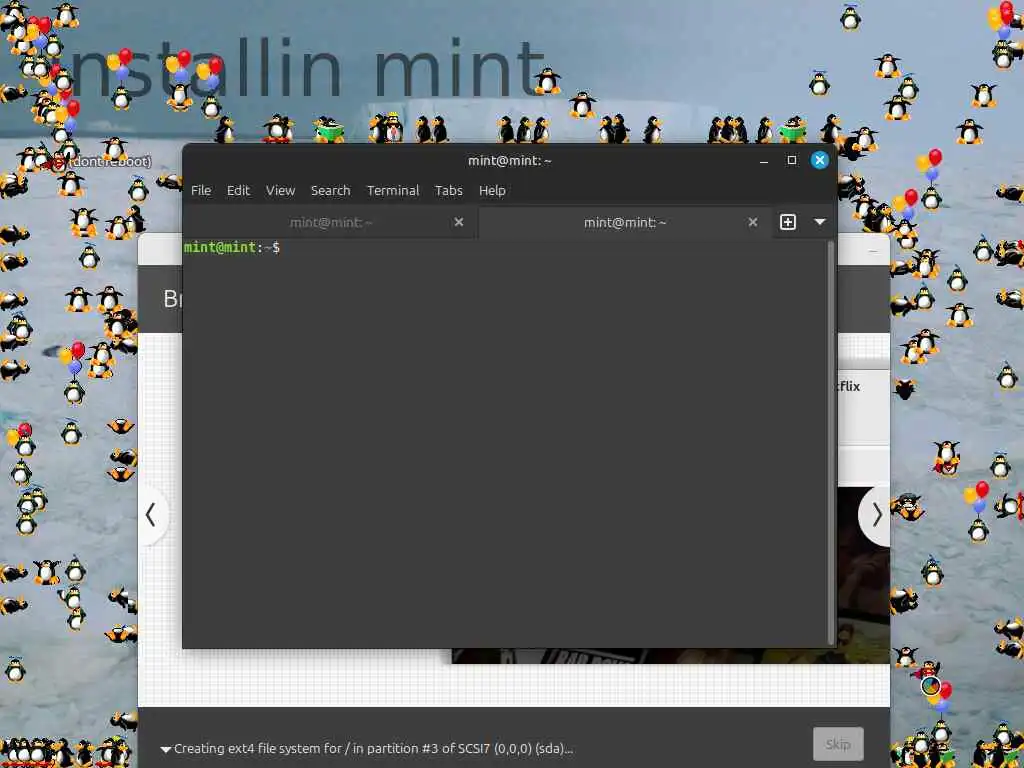Image resolution: width=1024 pixels, height=768 pixels.
Task: Maximize the terminal window
Action: point(792,160)
